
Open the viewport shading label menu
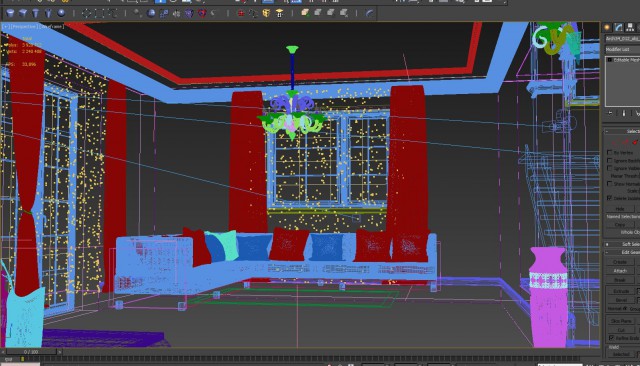tap(52, 27)
